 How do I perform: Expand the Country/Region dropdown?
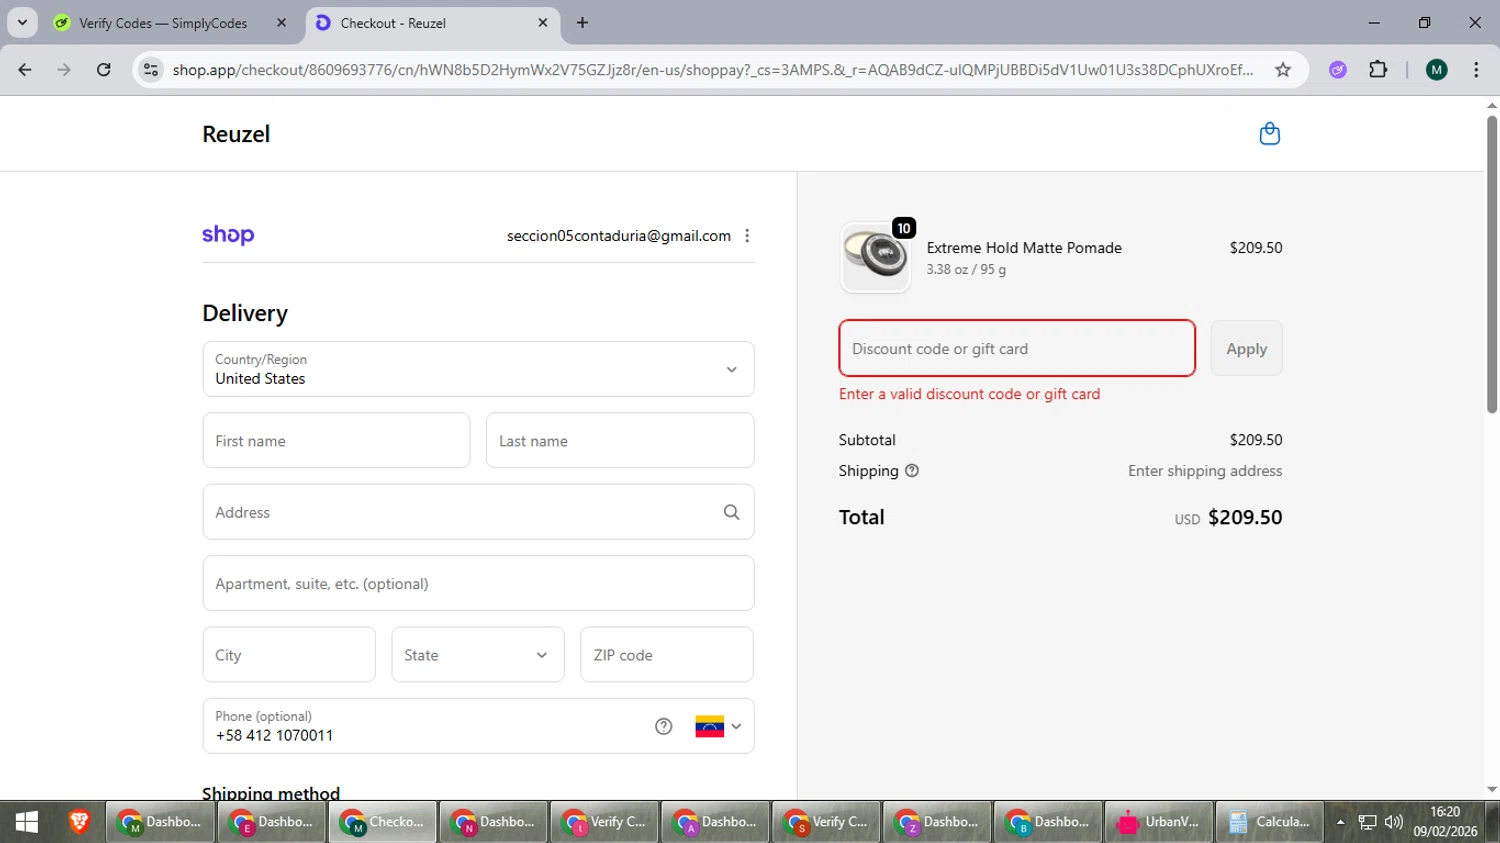[x=478, y=369]
